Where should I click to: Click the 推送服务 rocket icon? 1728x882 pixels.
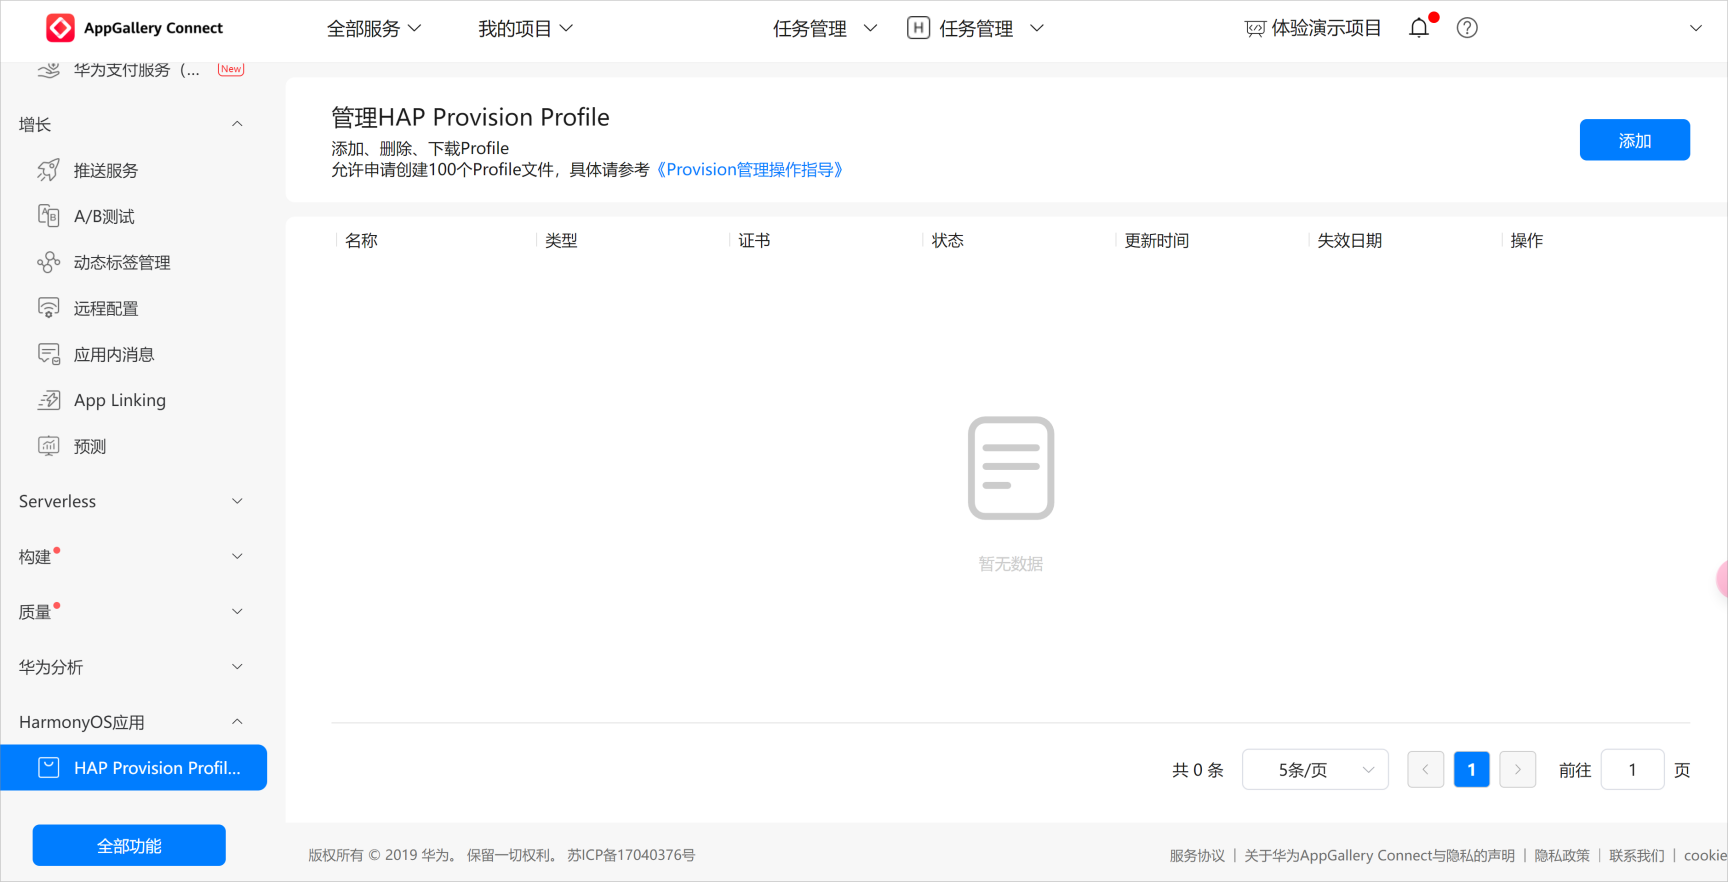(48, 170)
